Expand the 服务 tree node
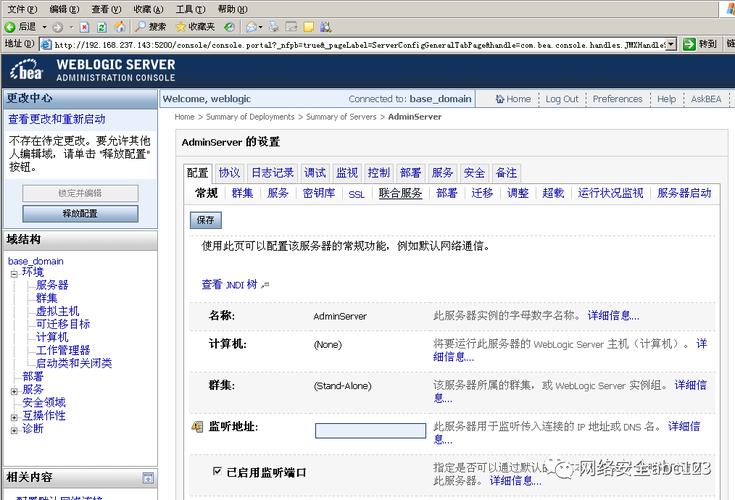735x500 pixels. [15, 391]
